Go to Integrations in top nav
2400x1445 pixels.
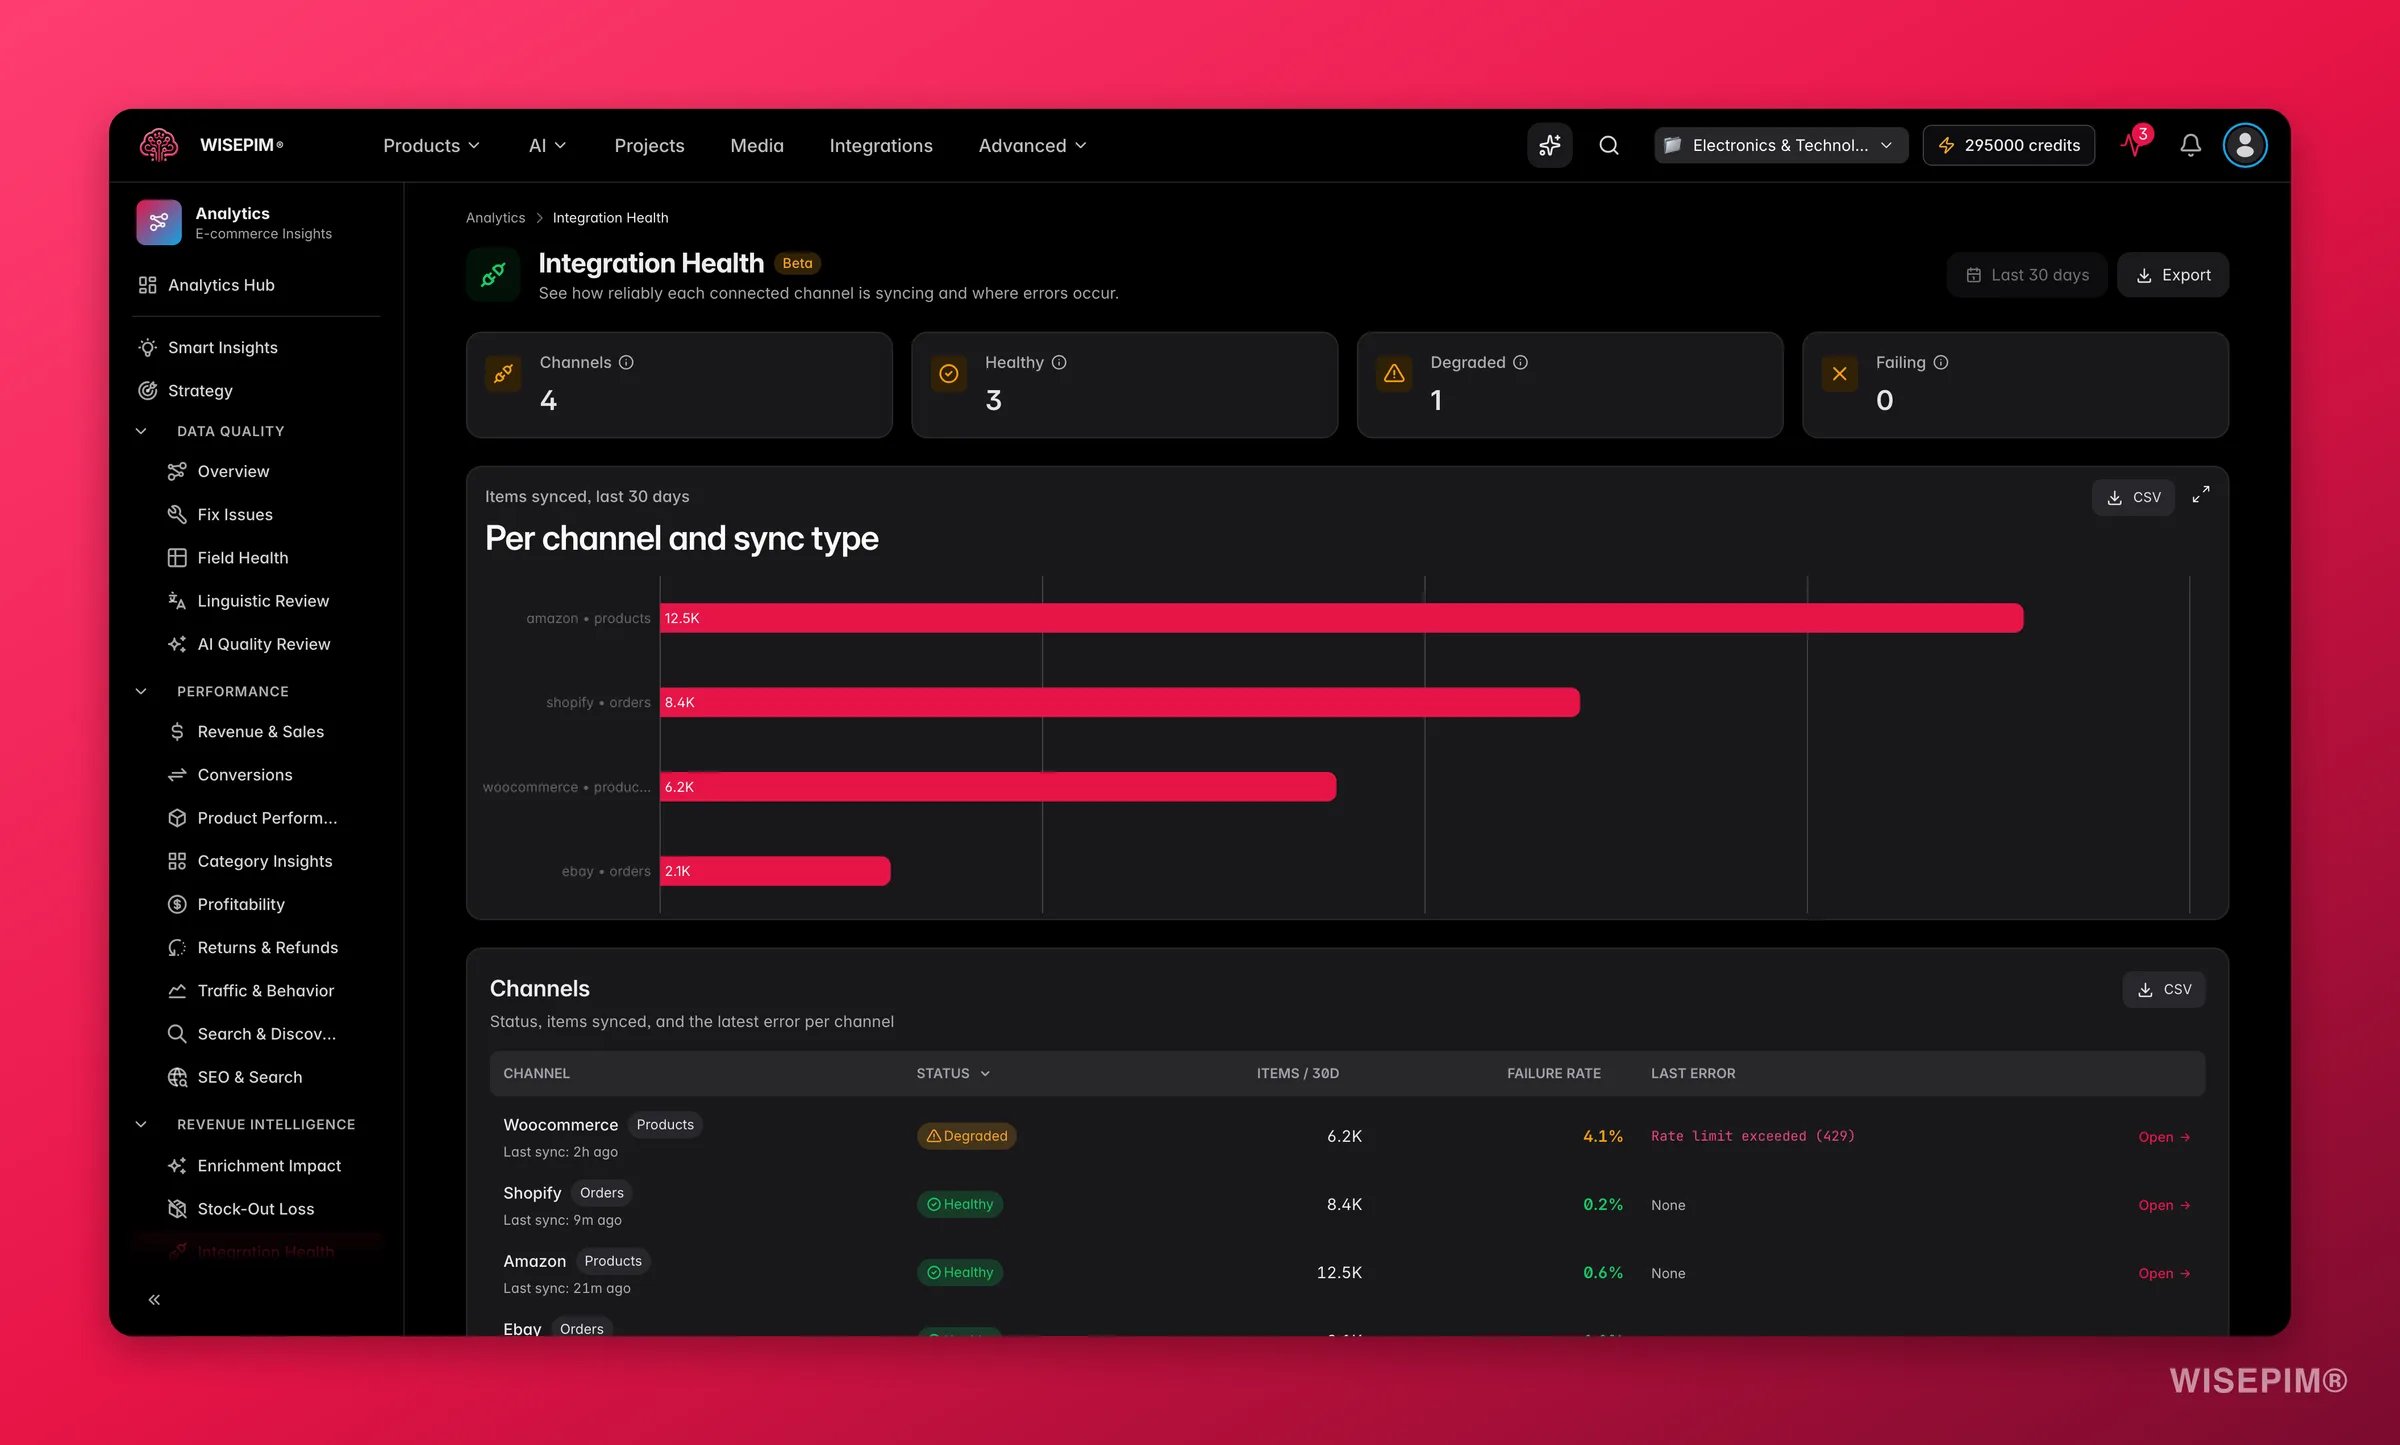pos(881,145)
